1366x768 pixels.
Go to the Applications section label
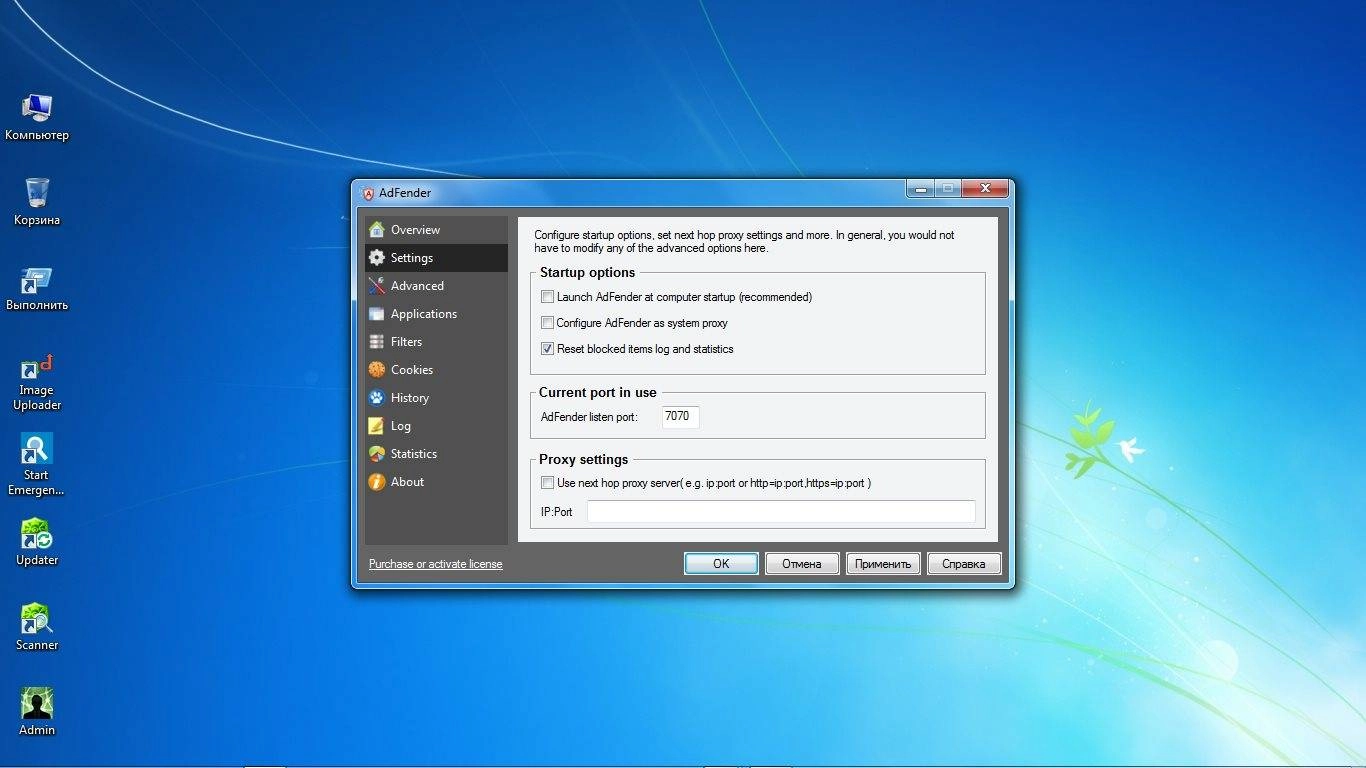click(x=424, y=314)
